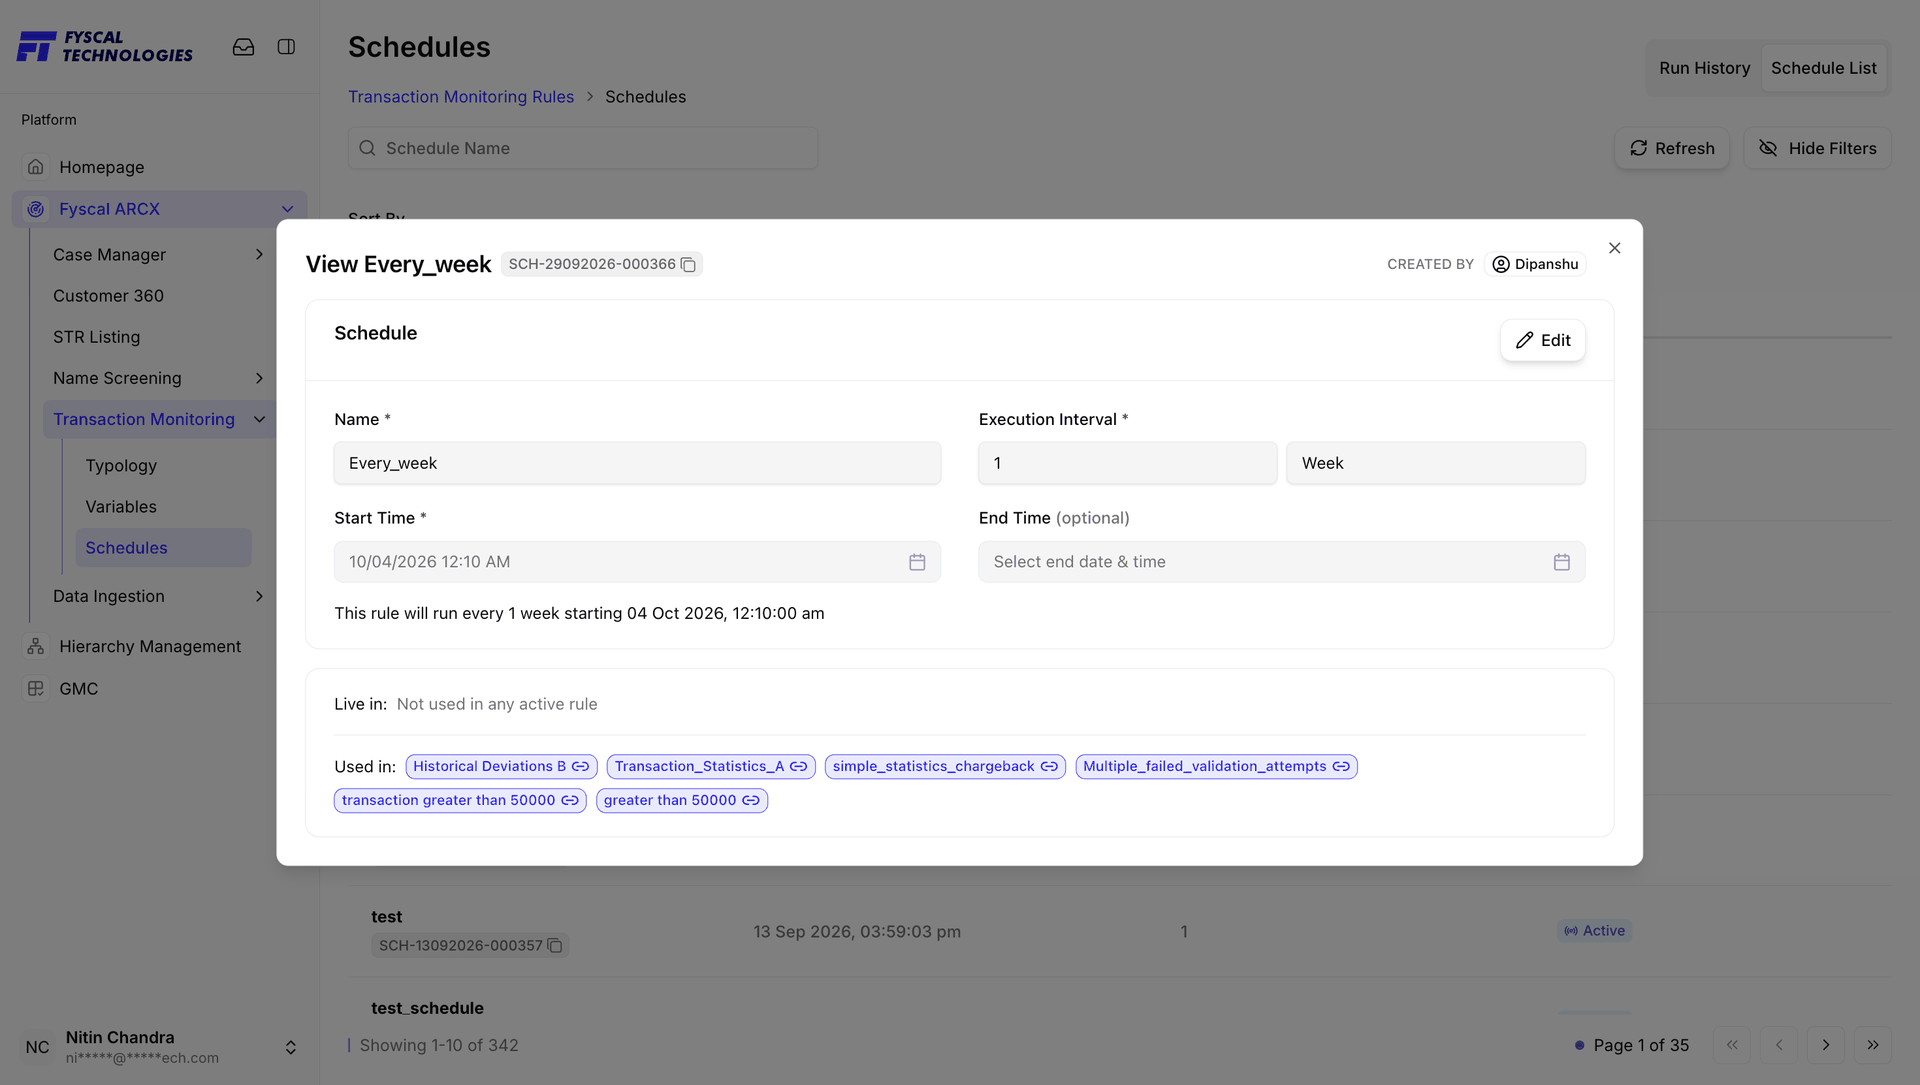Image resolution: width=1920 pixels, height=1085 pixels.
Task: Copy schedule ID SCH-29092026-000366
Action: (688, 265)
